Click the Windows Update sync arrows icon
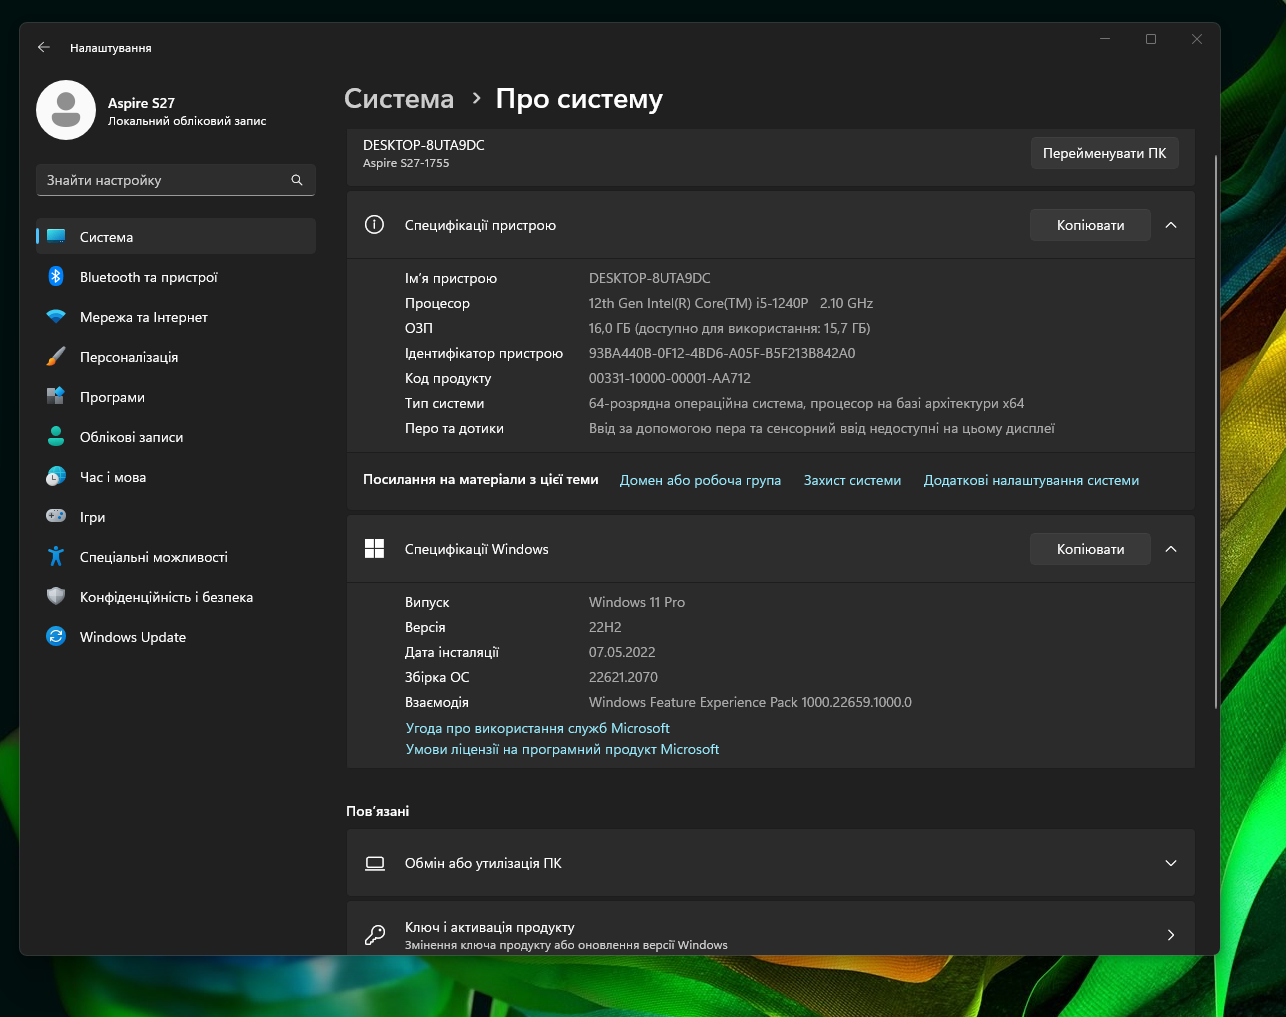Screen dimensions: 1286x1017 [x=56, y=637]
